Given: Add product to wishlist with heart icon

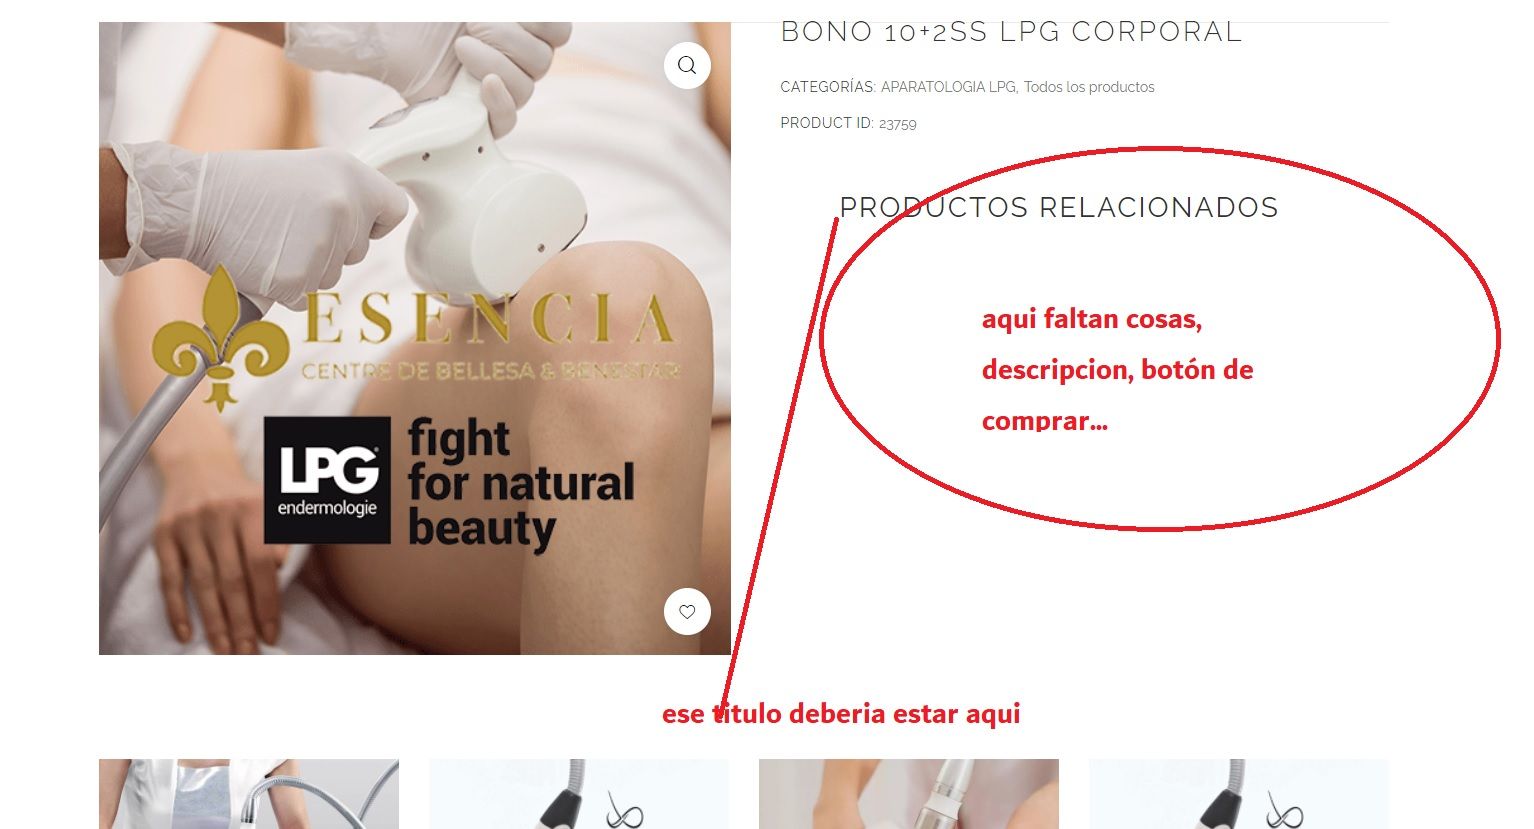Looking at the screenshot, I should [687, 612].
